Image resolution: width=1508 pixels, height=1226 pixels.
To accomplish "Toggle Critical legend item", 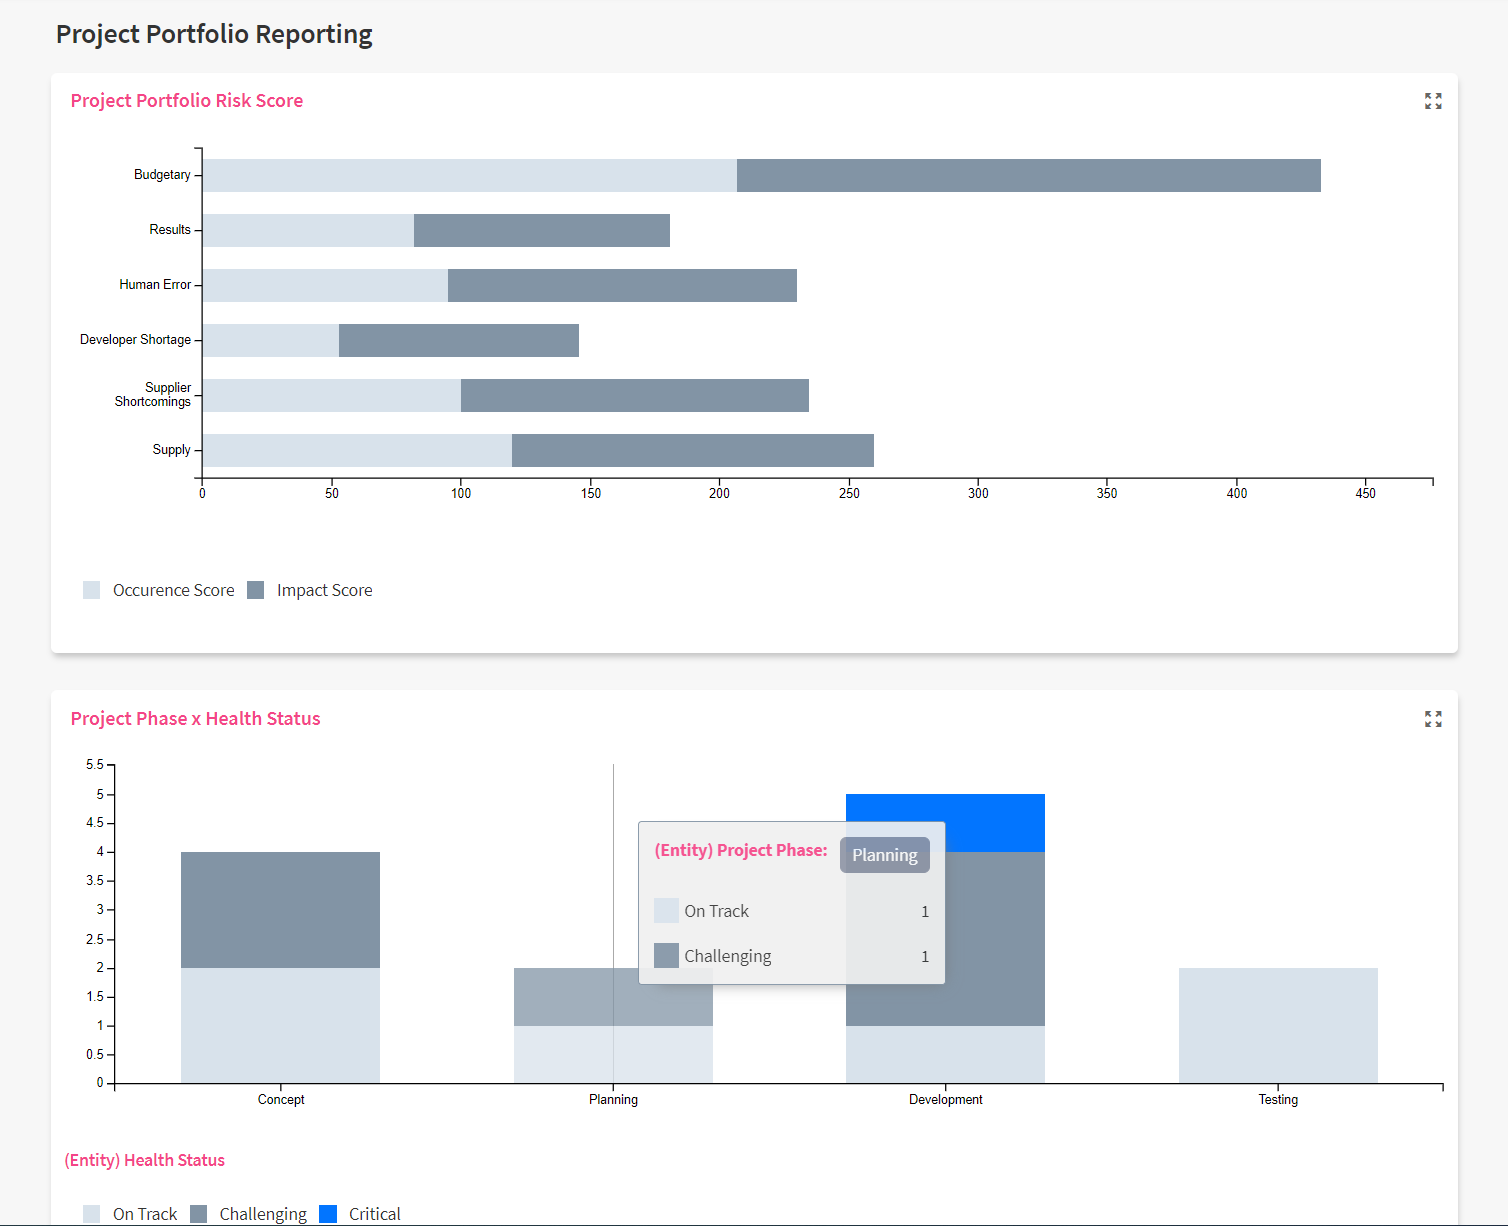I will point(328,1213).
